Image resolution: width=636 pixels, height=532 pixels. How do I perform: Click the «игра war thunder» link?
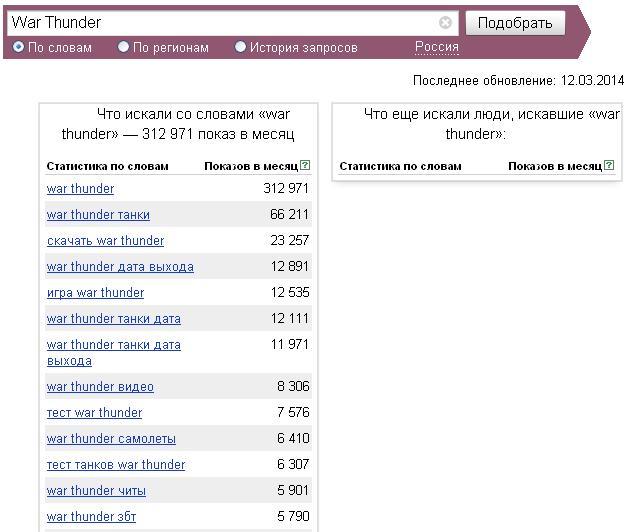(95, 293)
